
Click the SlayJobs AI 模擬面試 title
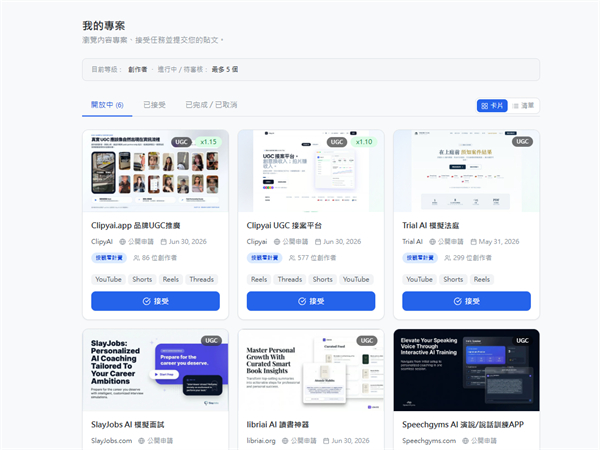[127, 424]
